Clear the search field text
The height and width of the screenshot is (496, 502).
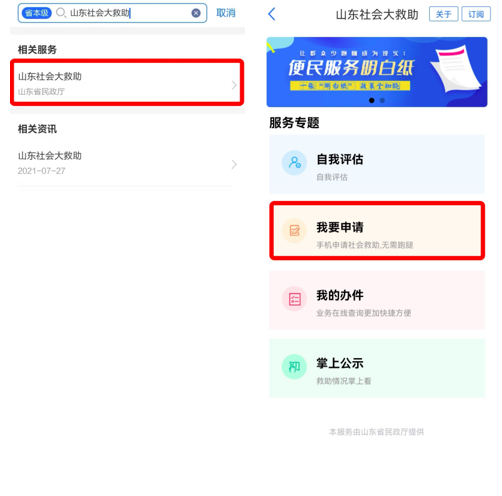196,13
